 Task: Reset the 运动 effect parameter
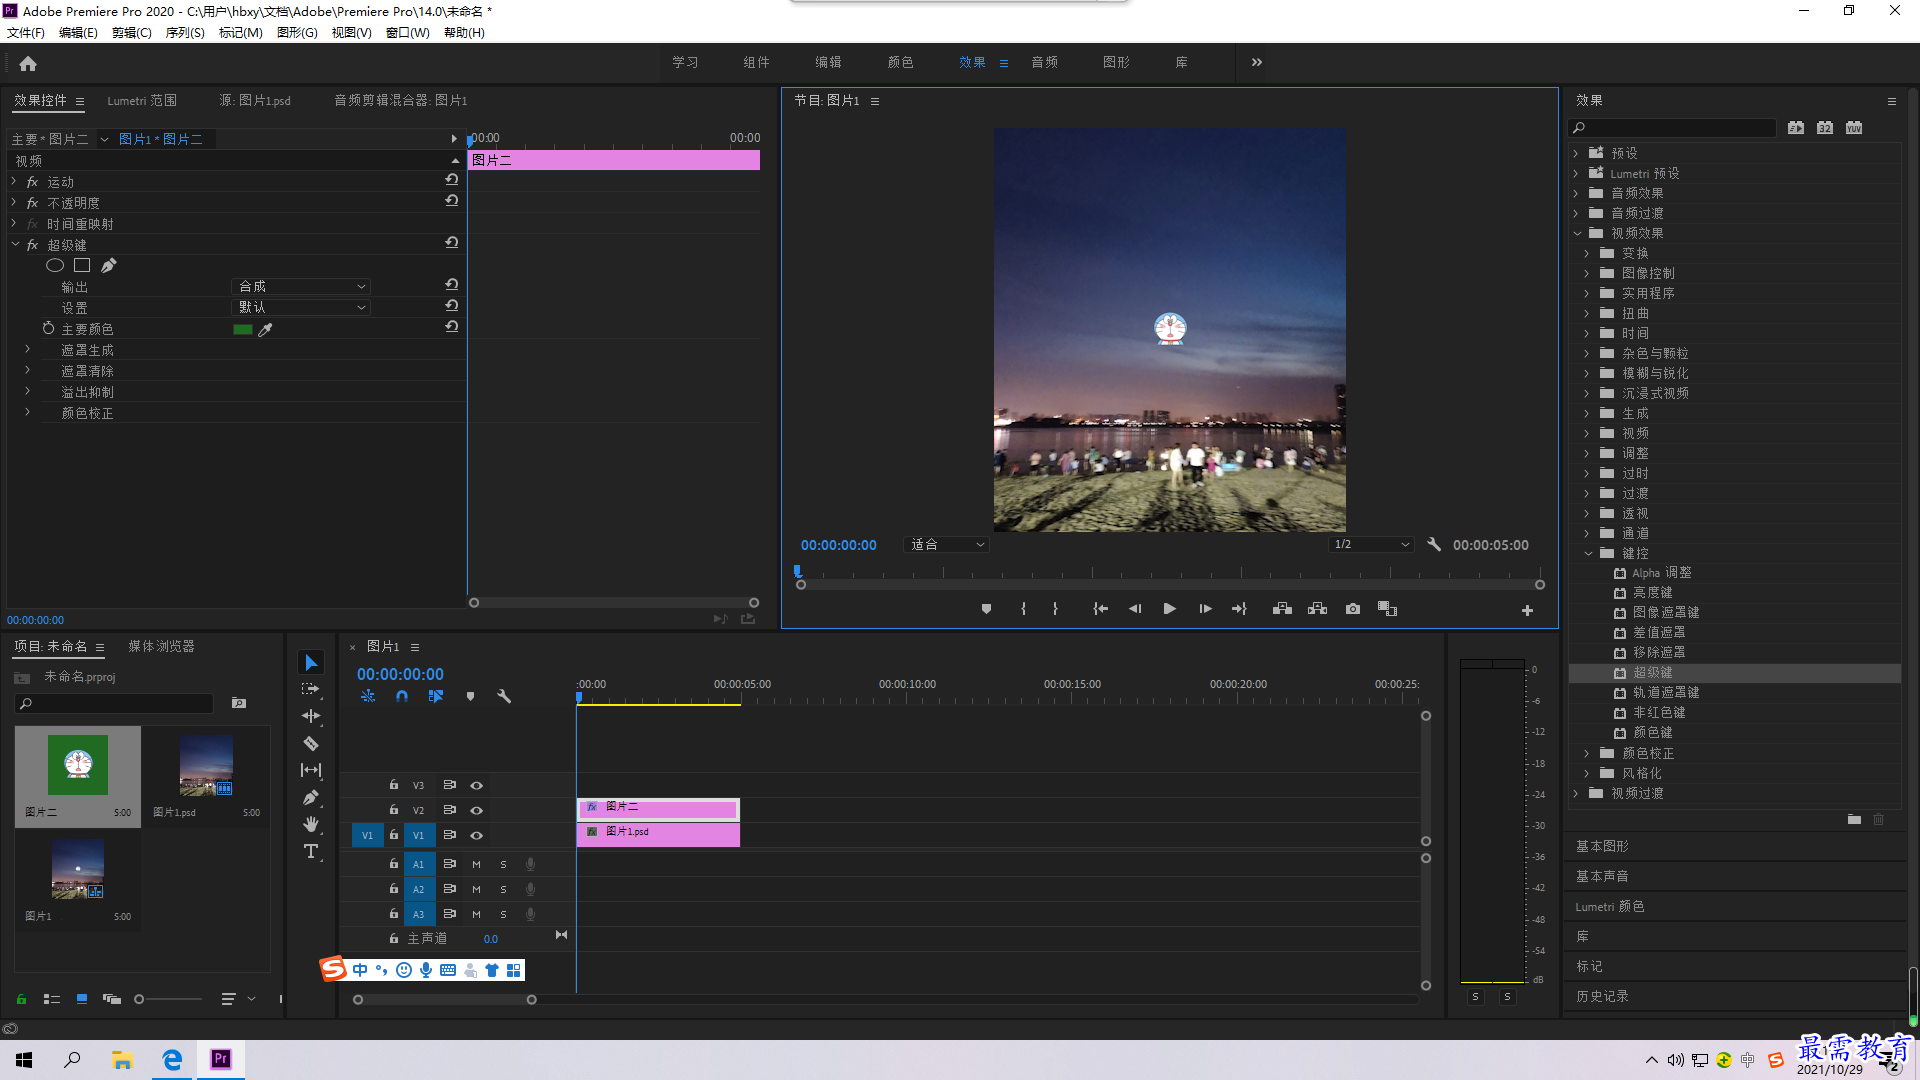click(x=452, y=180)
